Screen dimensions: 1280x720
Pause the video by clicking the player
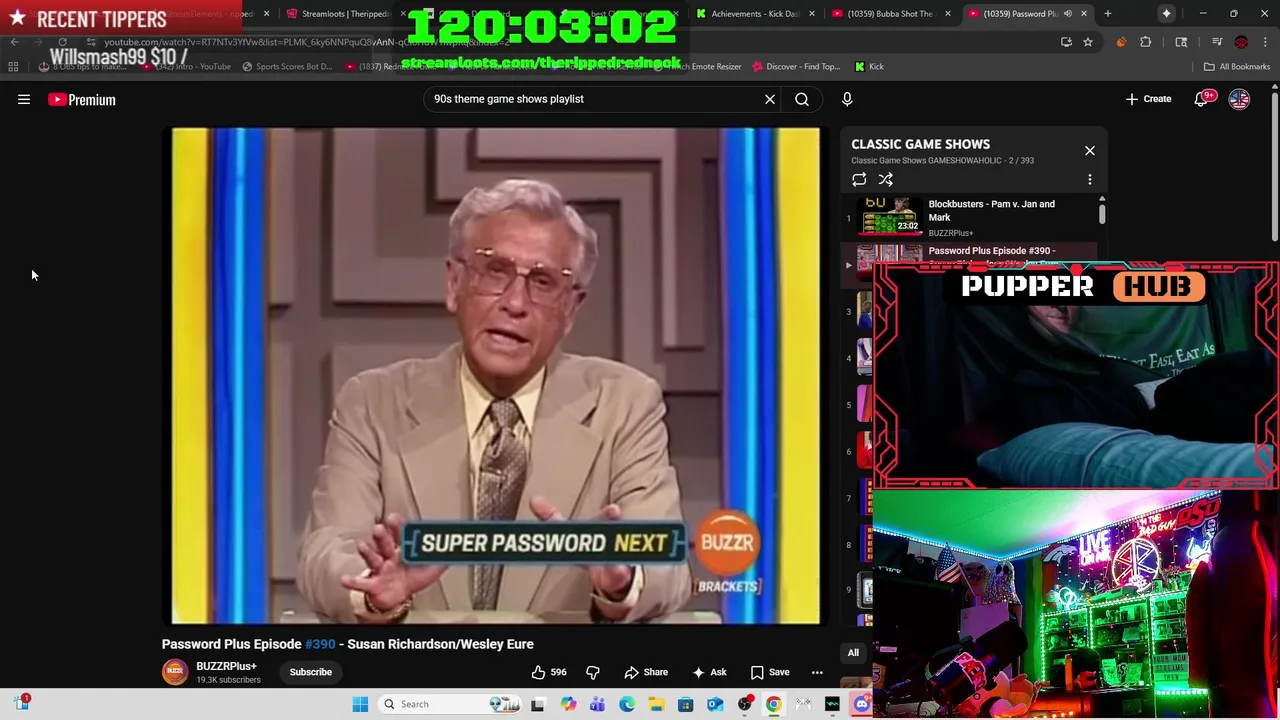click(496, 376)
